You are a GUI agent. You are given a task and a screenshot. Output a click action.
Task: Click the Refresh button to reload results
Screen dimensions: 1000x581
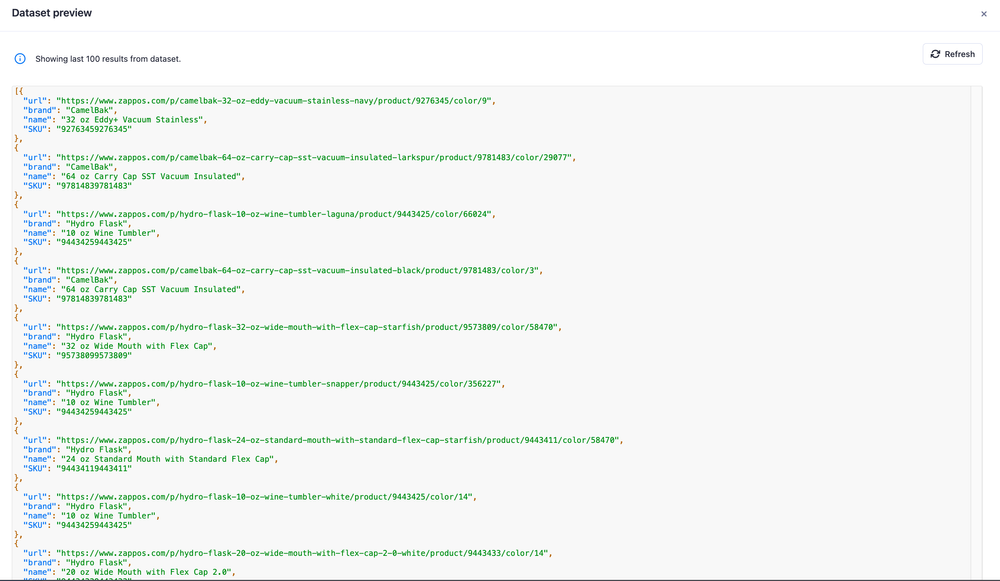(951, 53)
